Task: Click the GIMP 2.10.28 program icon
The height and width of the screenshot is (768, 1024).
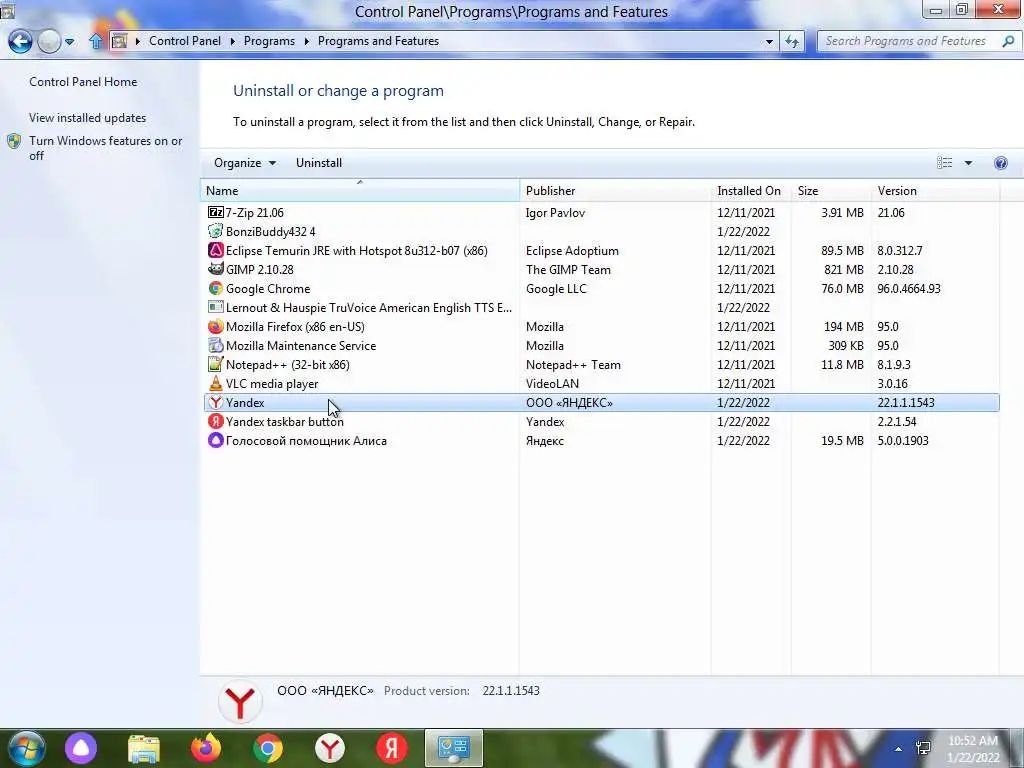Action: [x=216, y=269]
